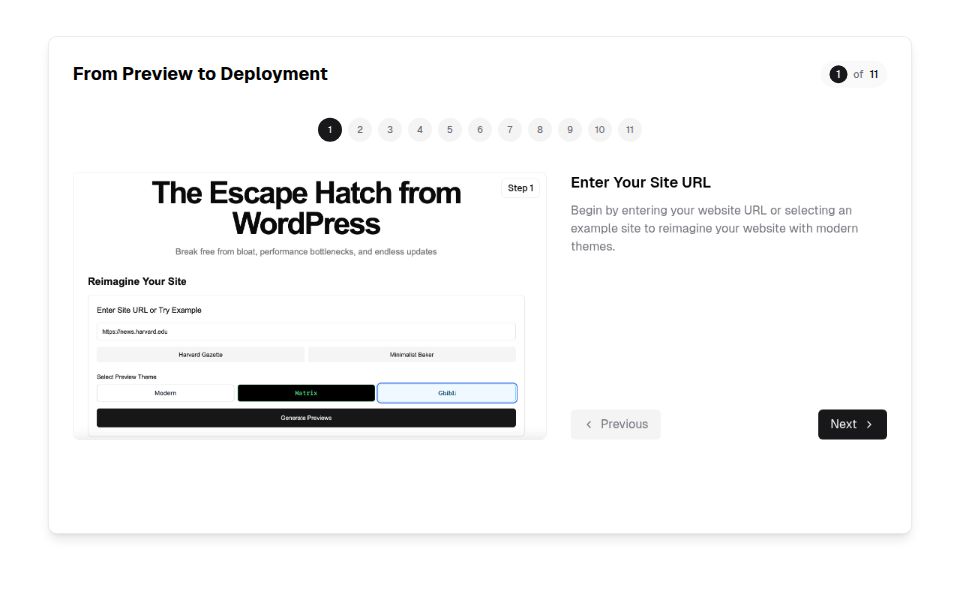
Task: Jump to step 3 circle
Action: pos(390,130)
